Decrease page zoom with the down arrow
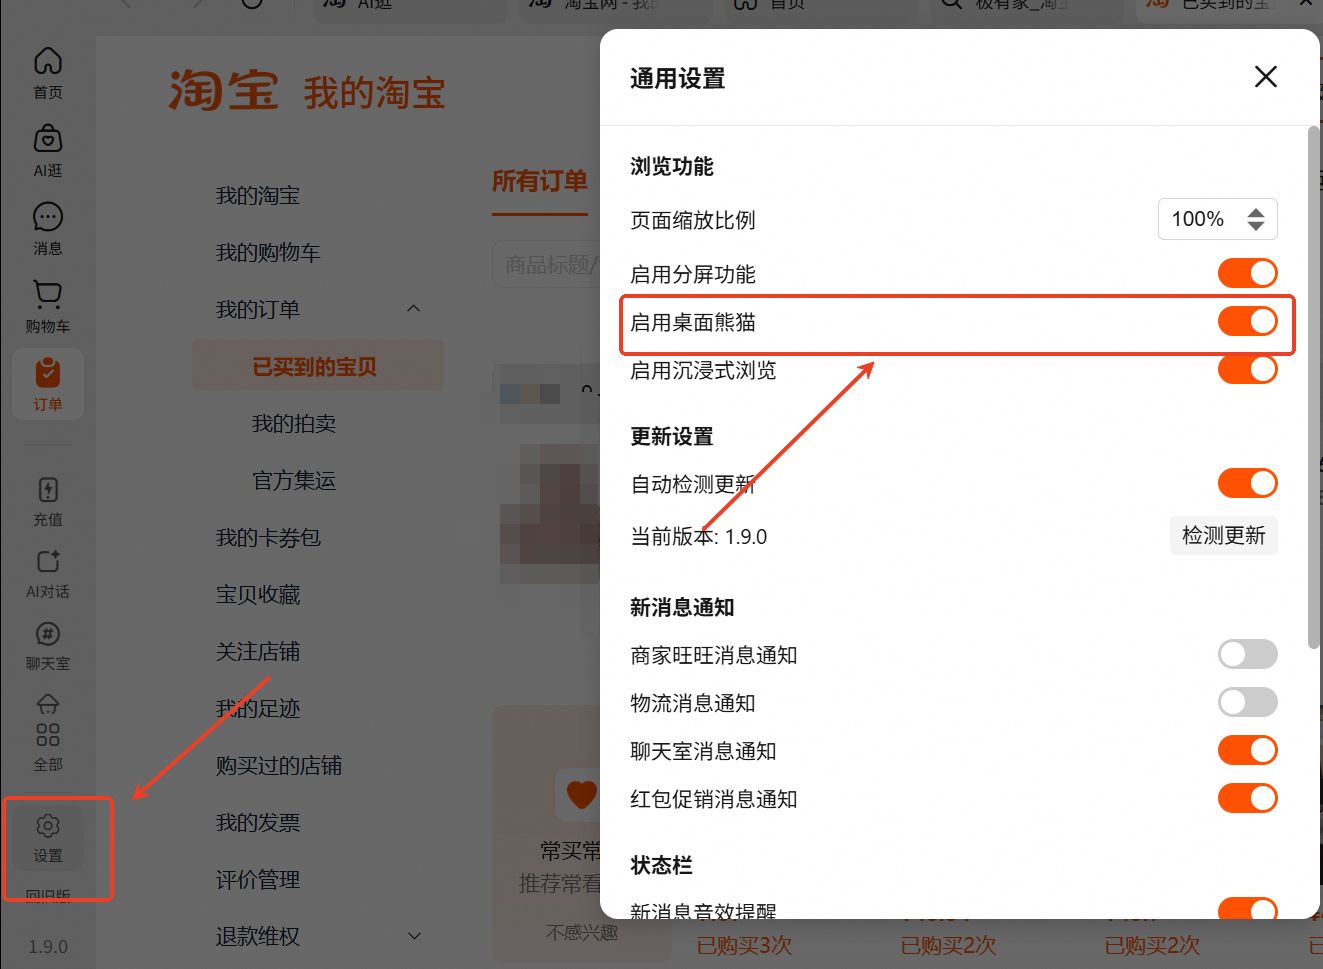The image size is (1323, 969). pyautogui.click(x=1256, y=226)
